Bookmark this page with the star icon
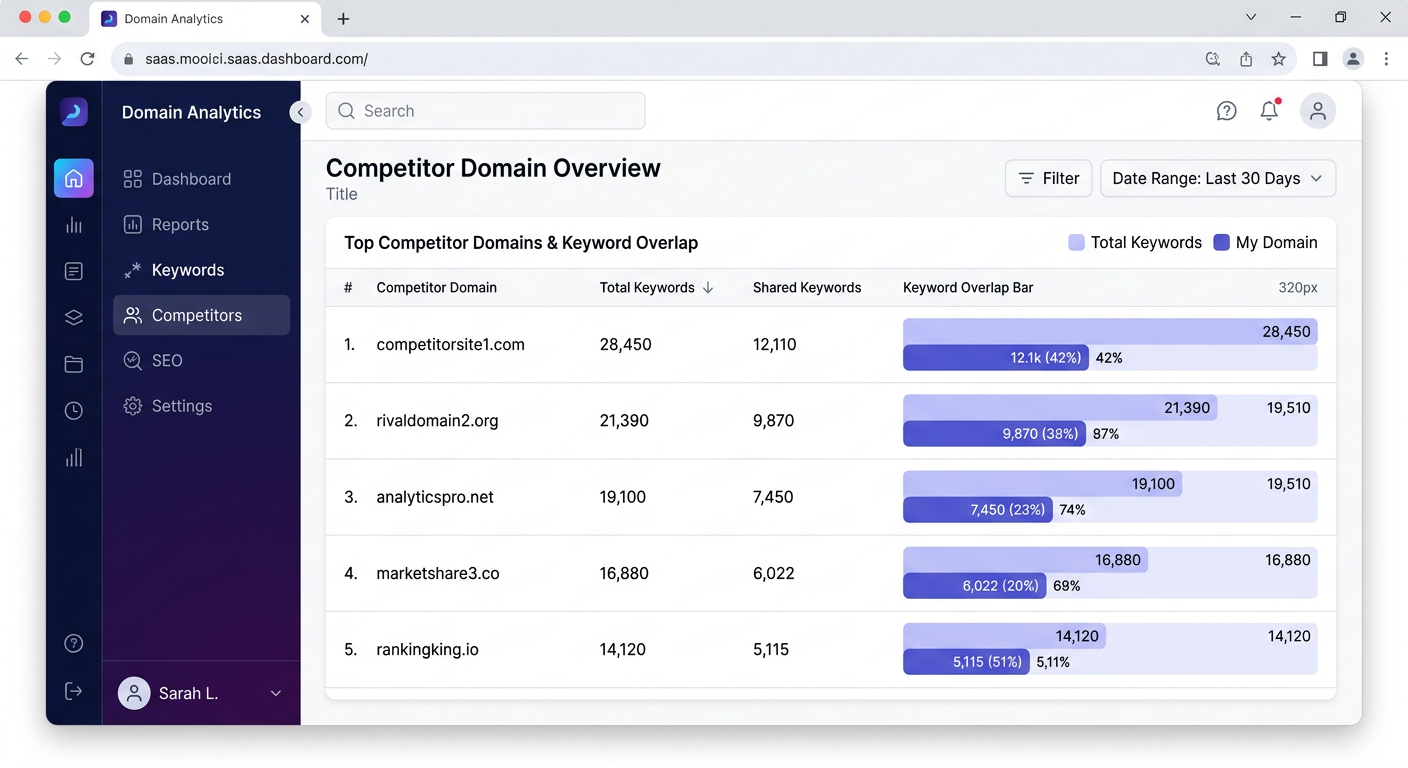The height and width of the screenshot is (768, 1408). [x=1278, y=59]
